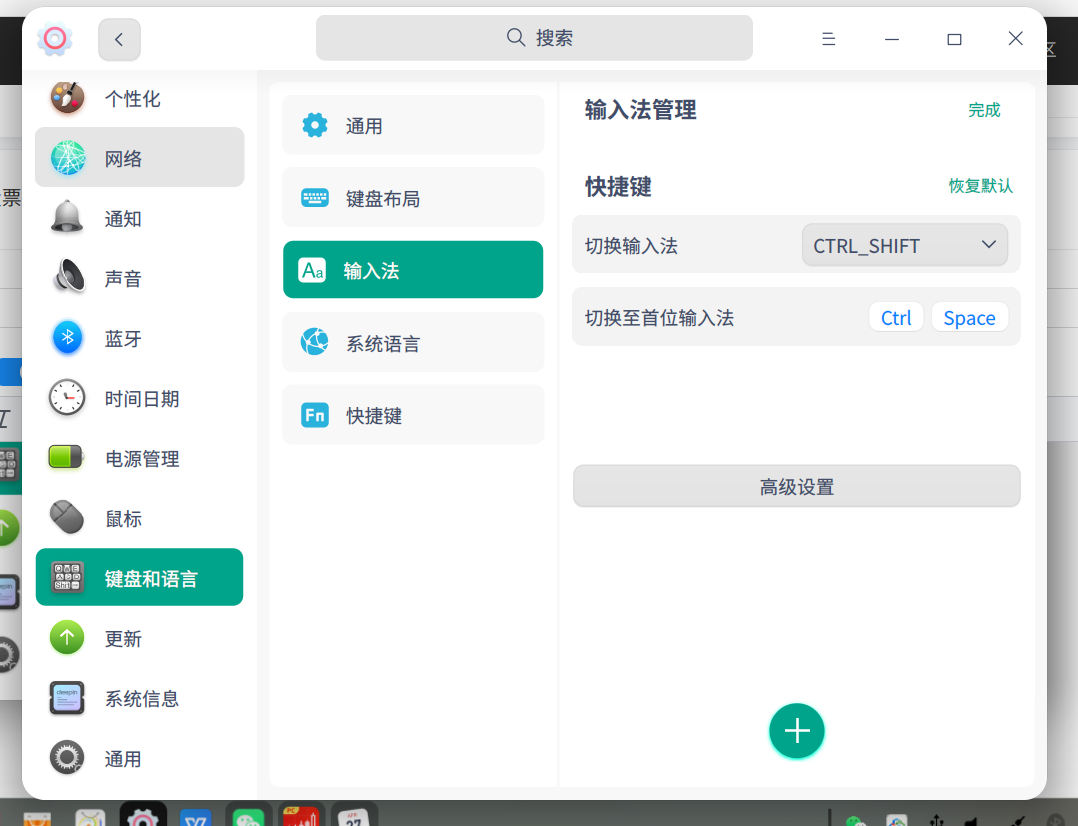Select the 输入法 input method page
1078x826 pixels.
(412, 270)
